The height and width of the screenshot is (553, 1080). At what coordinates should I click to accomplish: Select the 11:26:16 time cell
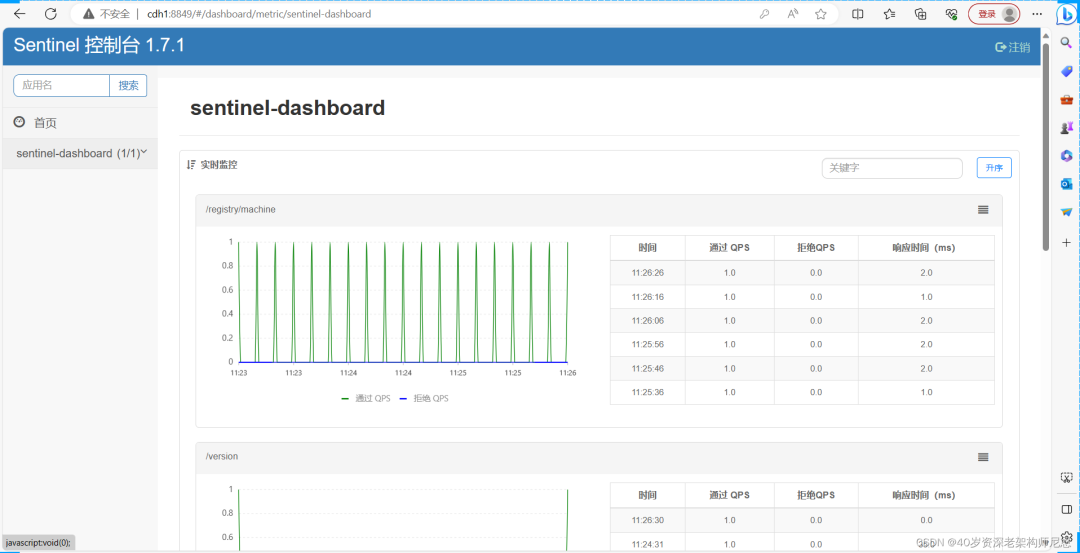647,297
